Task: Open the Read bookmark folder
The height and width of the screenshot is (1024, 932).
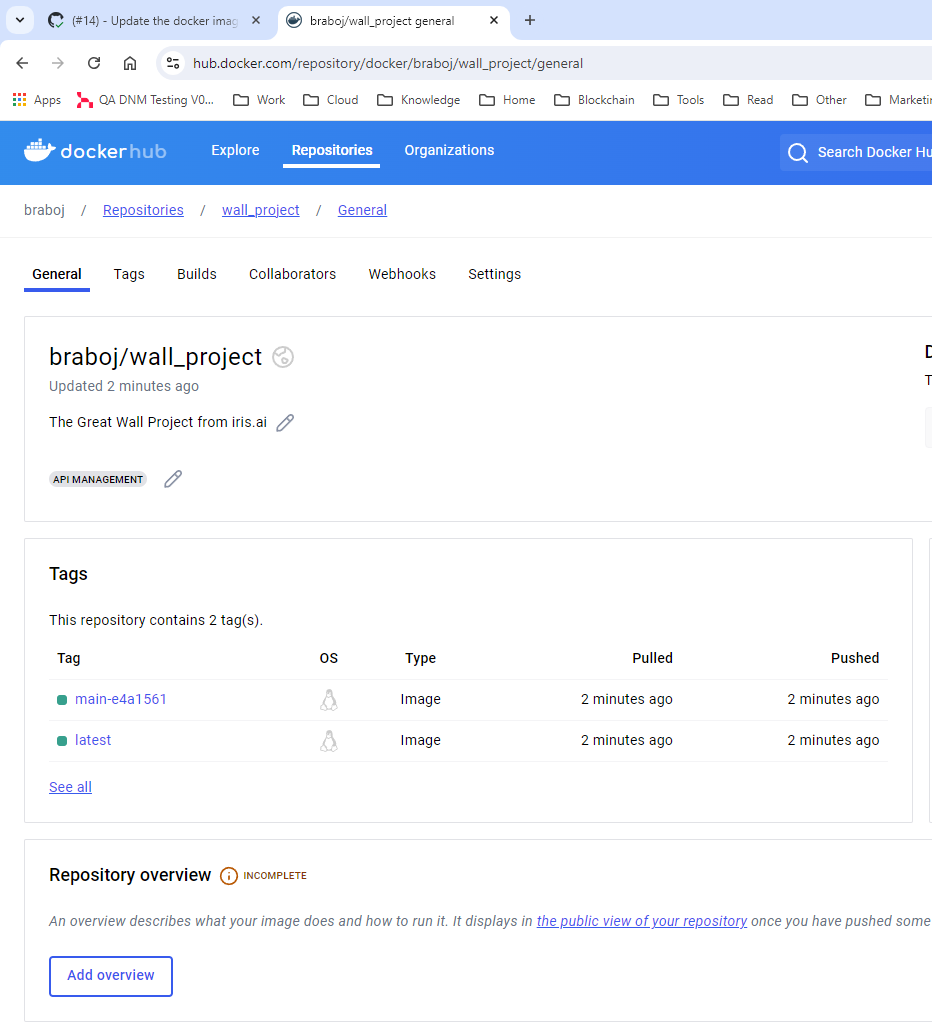Action: click(x=748, y=100)
